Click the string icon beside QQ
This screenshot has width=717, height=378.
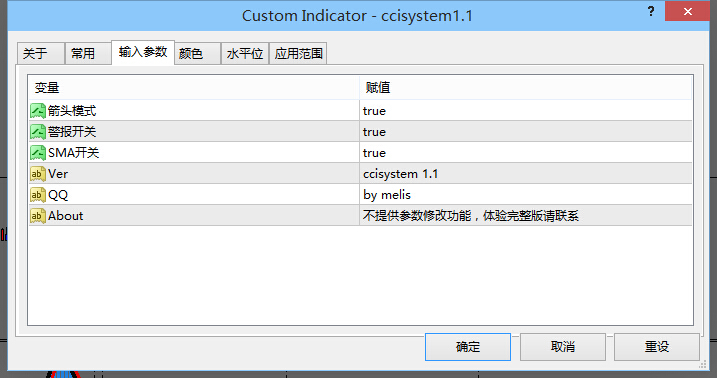coord(38,195)
